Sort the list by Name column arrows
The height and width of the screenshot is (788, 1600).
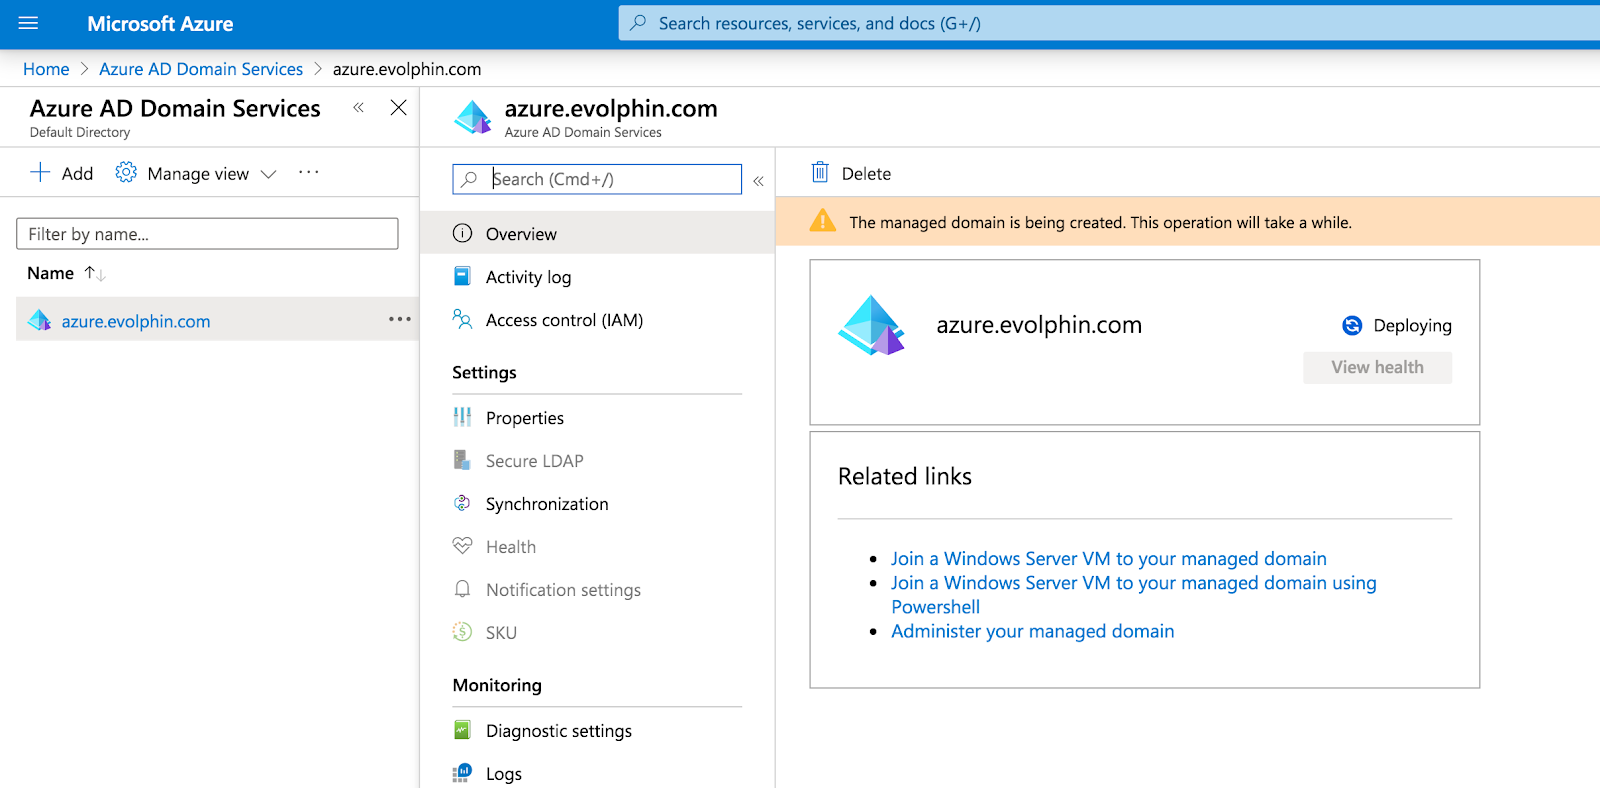point(95,273)
